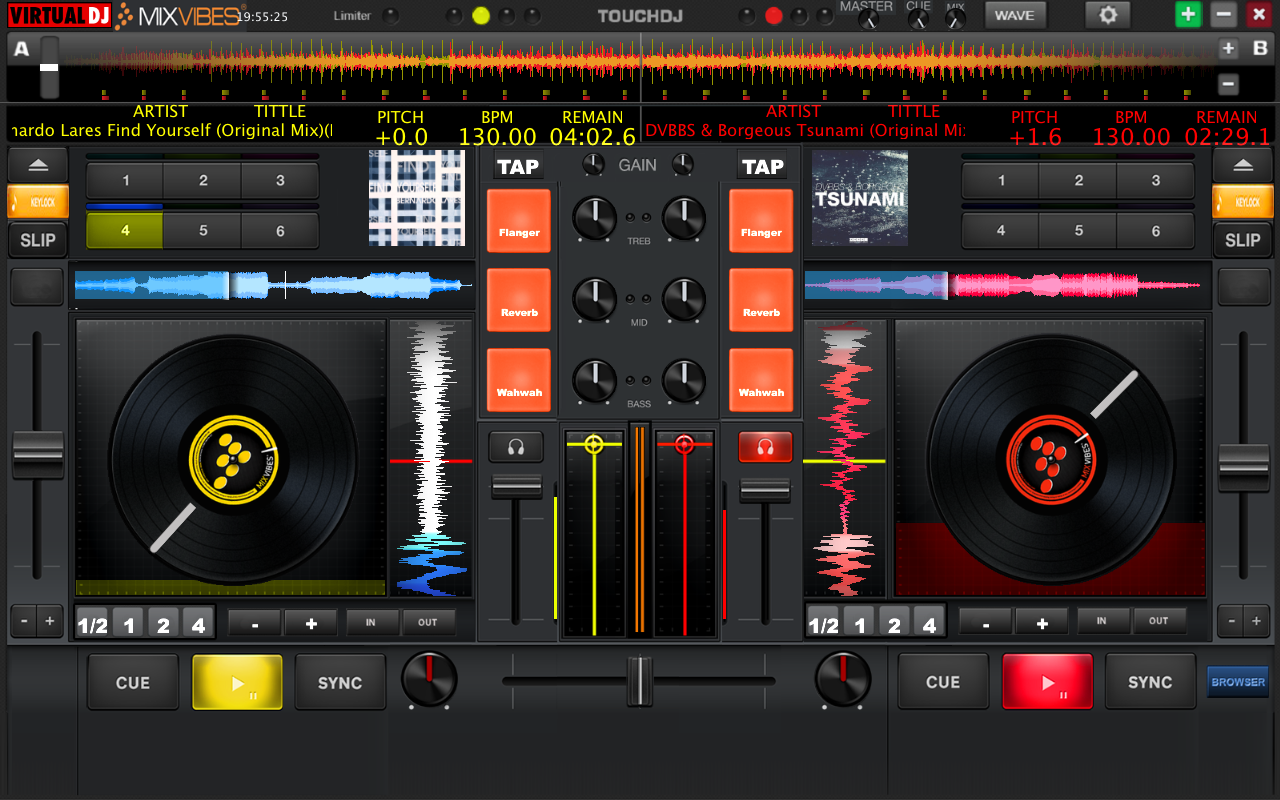Click loop OUT on left deck
Viewport: 1280px width, 800px height.
tap(428, 622)
